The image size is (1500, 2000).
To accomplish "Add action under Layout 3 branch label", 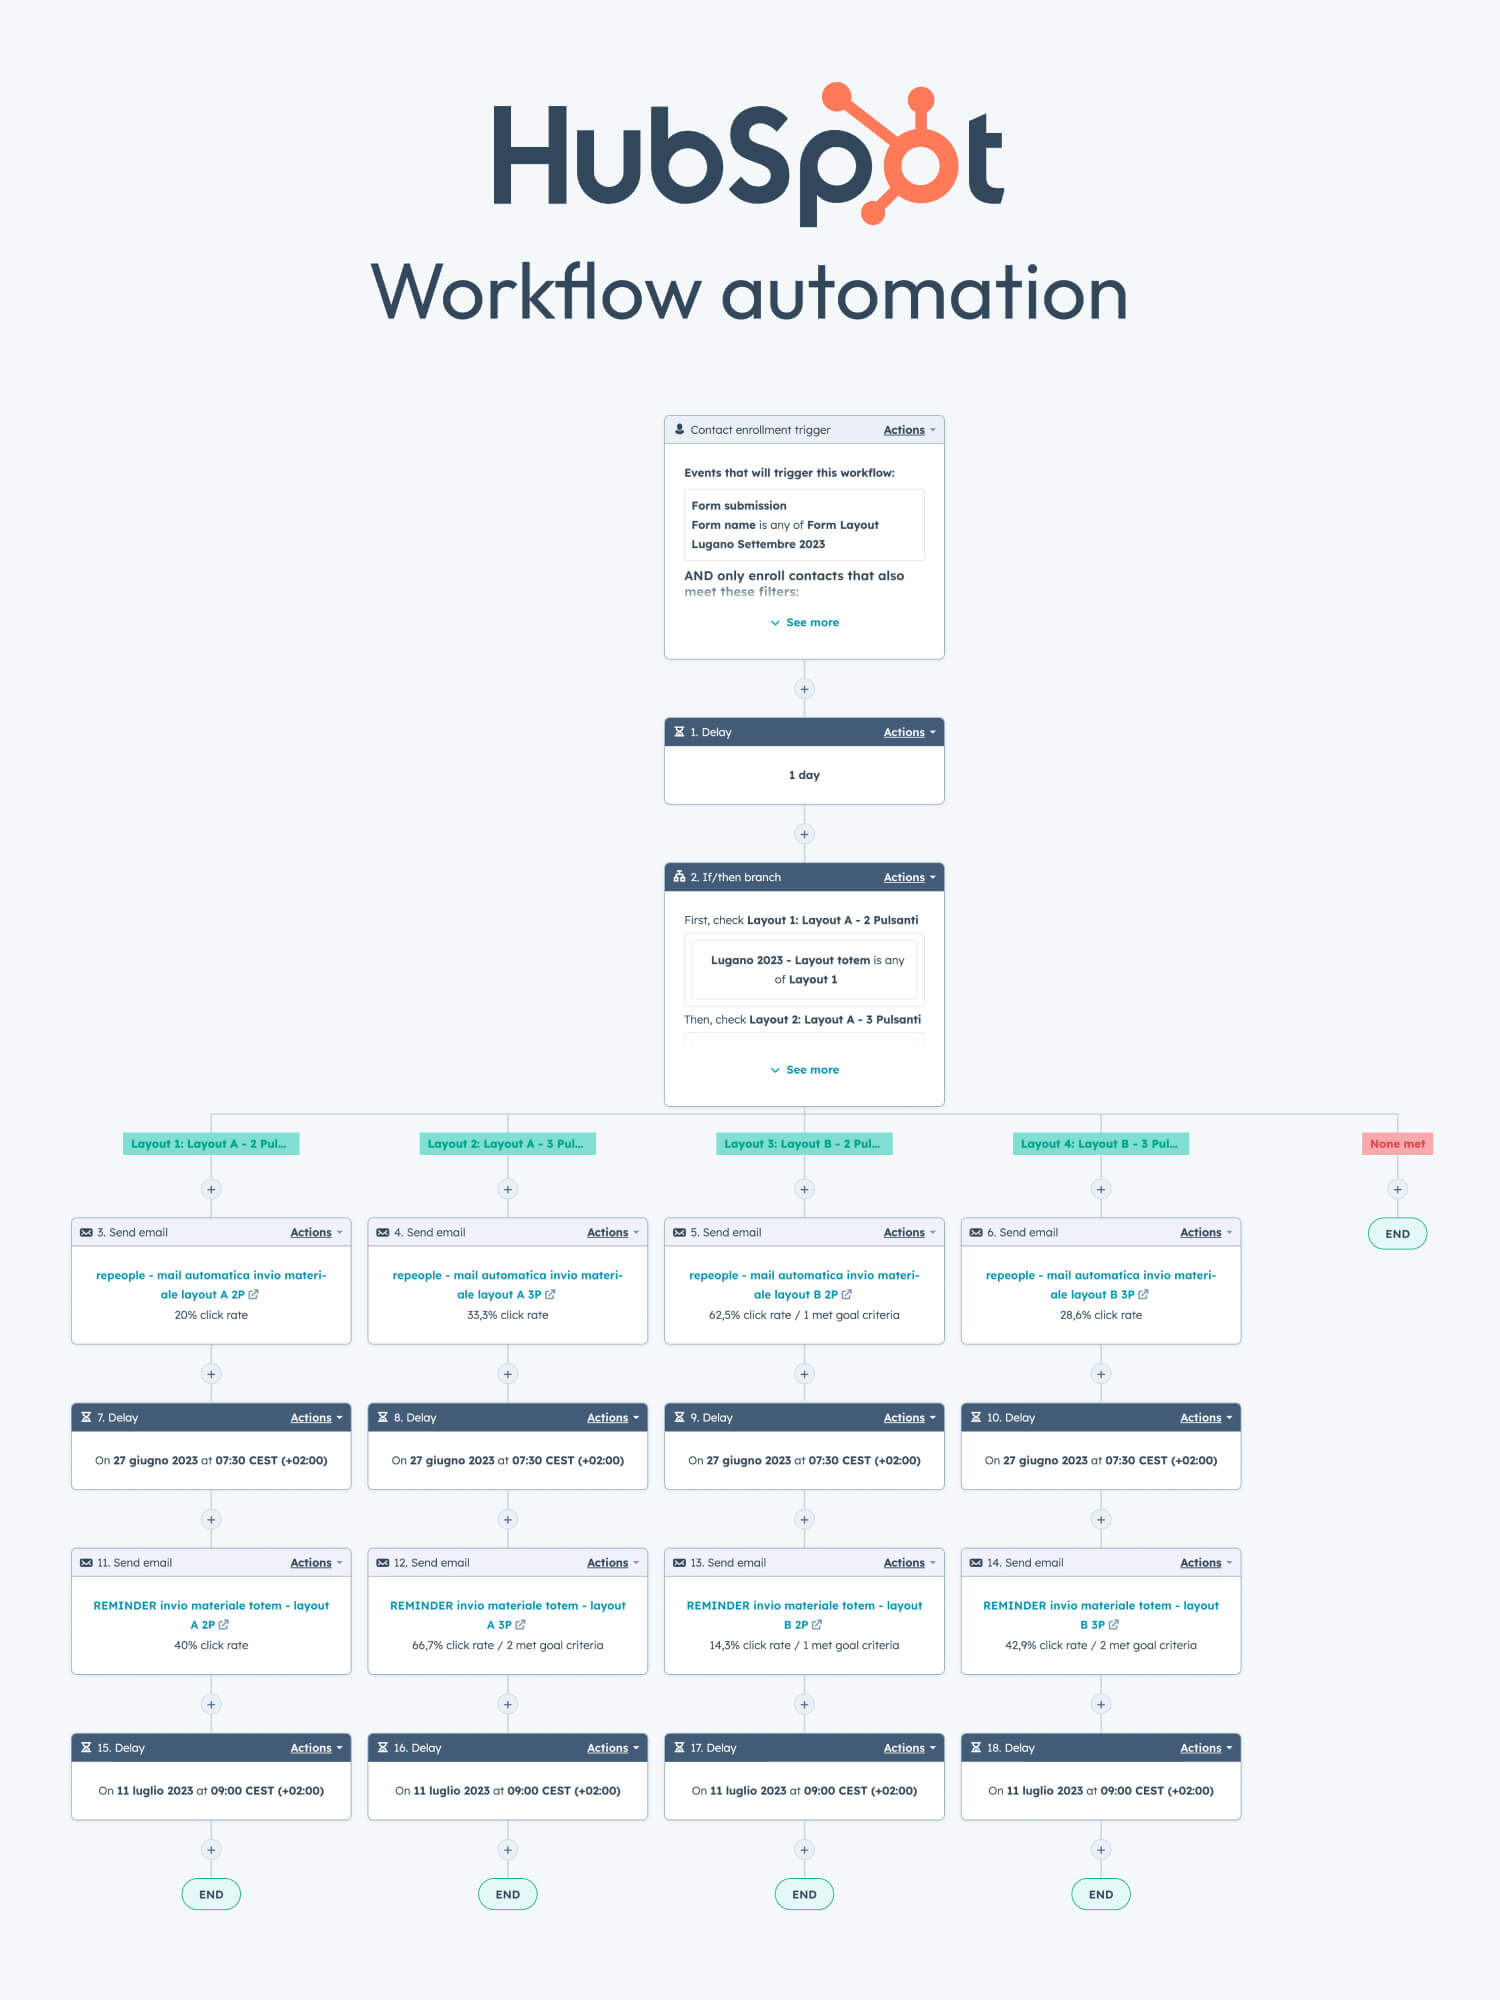I will coord(804,1189).
